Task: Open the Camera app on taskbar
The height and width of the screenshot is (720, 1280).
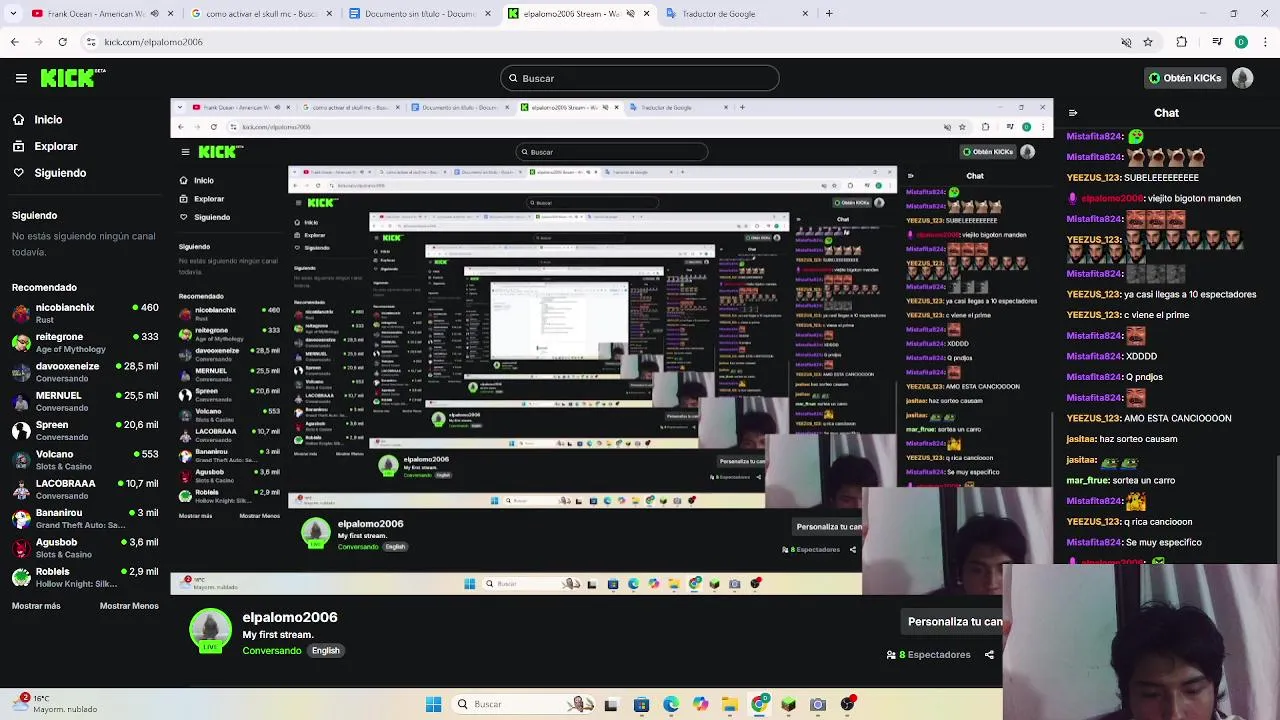Action: (818, 704)
